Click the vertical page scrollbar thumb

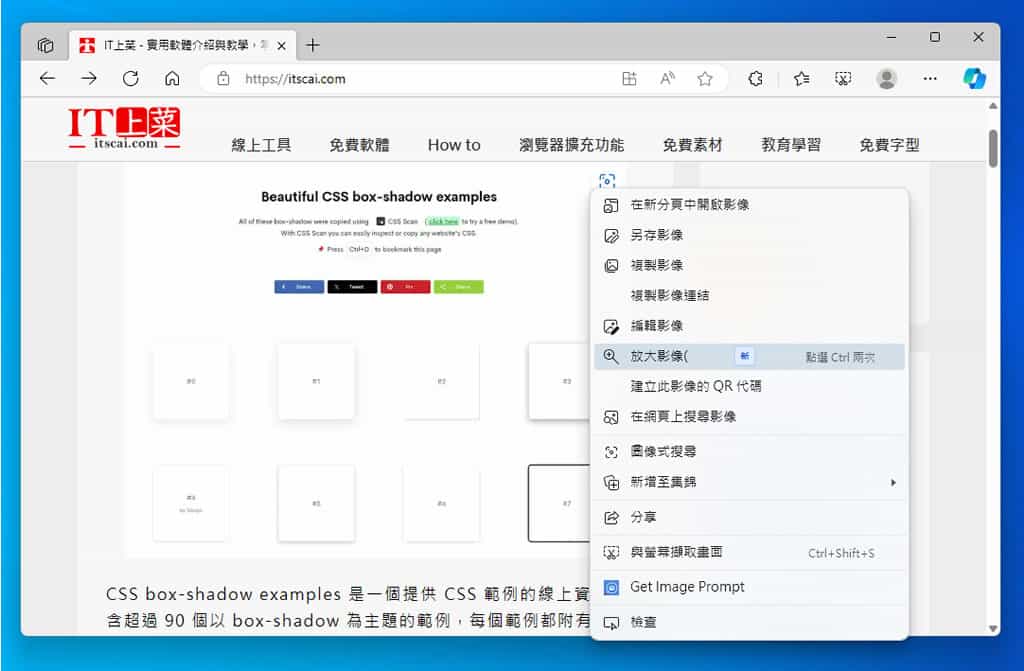coord(993,148)
